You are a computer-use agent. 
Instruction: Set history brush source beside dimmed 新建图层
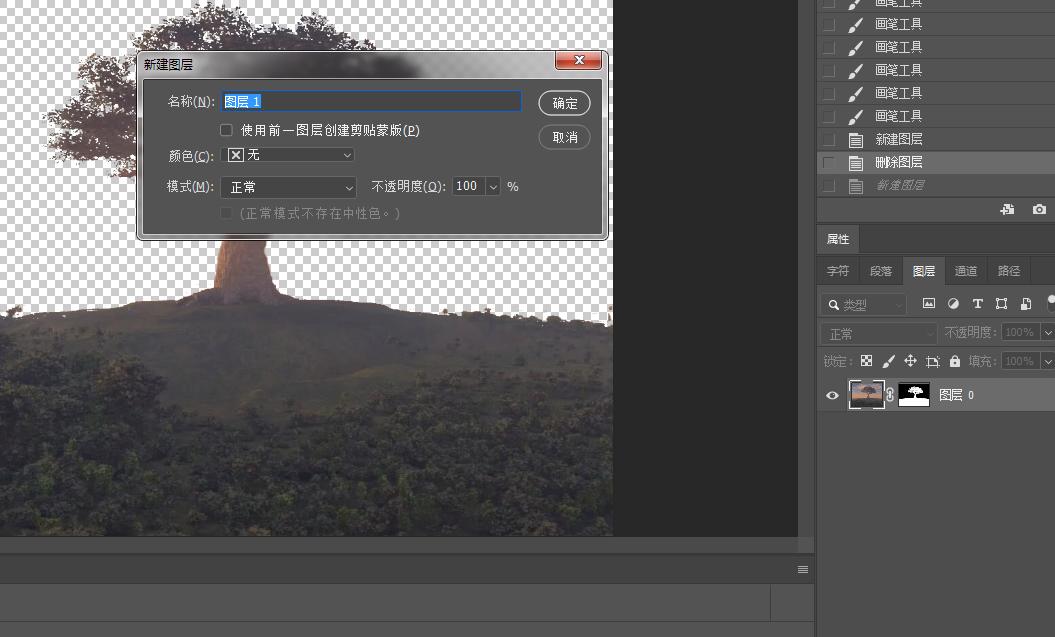click(x=829, y=185)
